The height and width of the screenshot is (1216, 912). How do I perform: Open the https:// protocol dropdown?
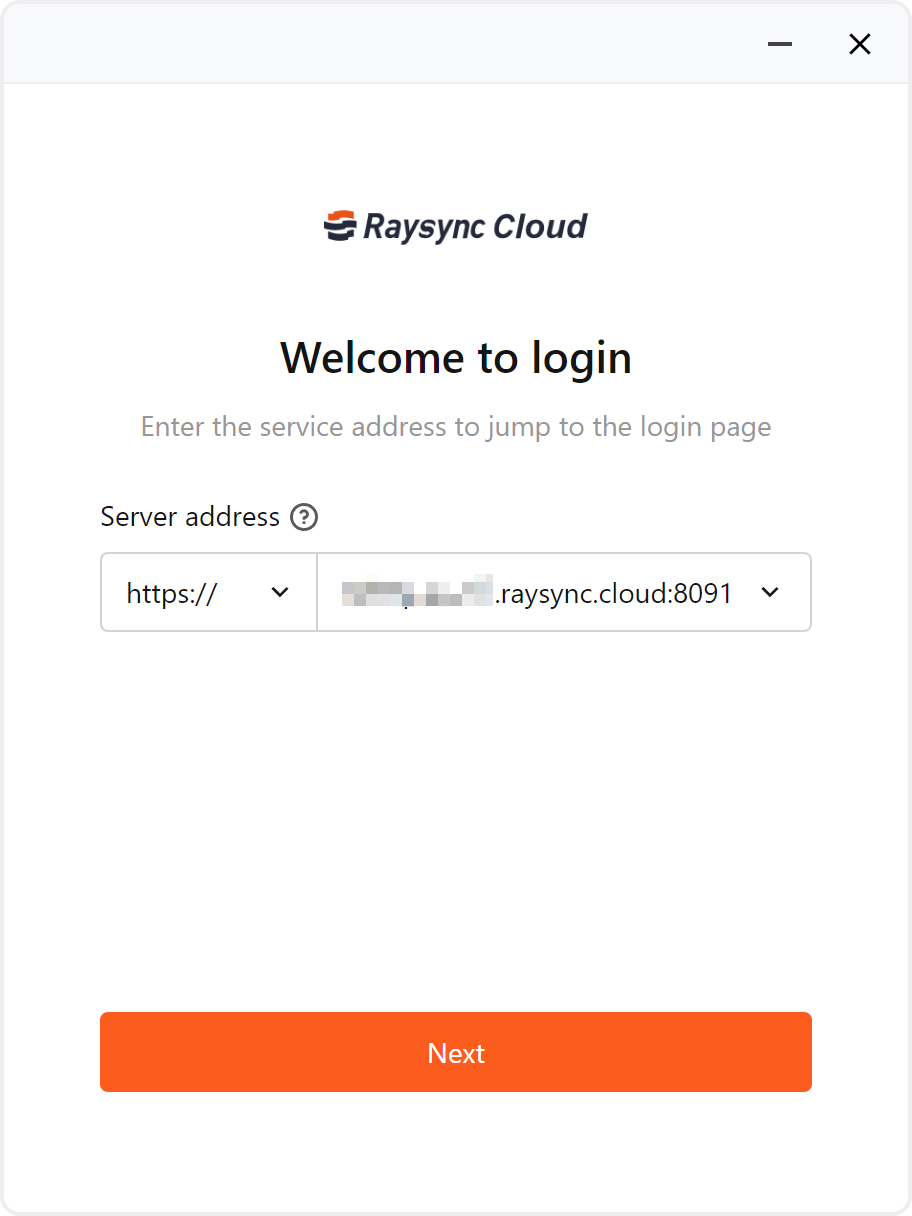(209, 592)
